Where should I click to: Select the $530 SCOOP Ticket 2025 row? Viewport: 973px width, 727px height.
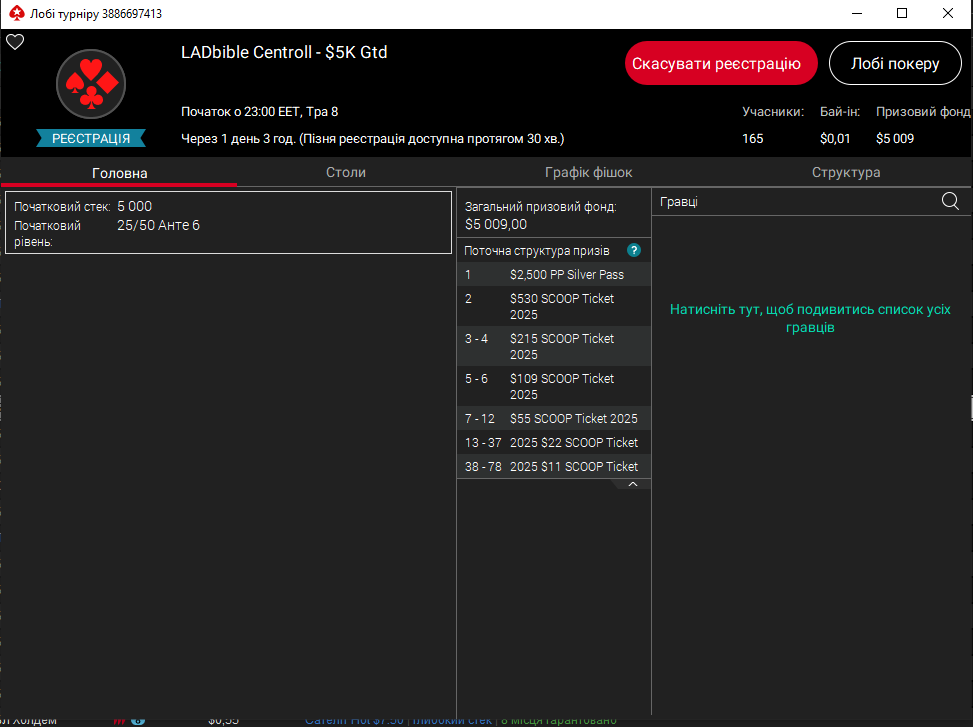(x=554, y=306)
